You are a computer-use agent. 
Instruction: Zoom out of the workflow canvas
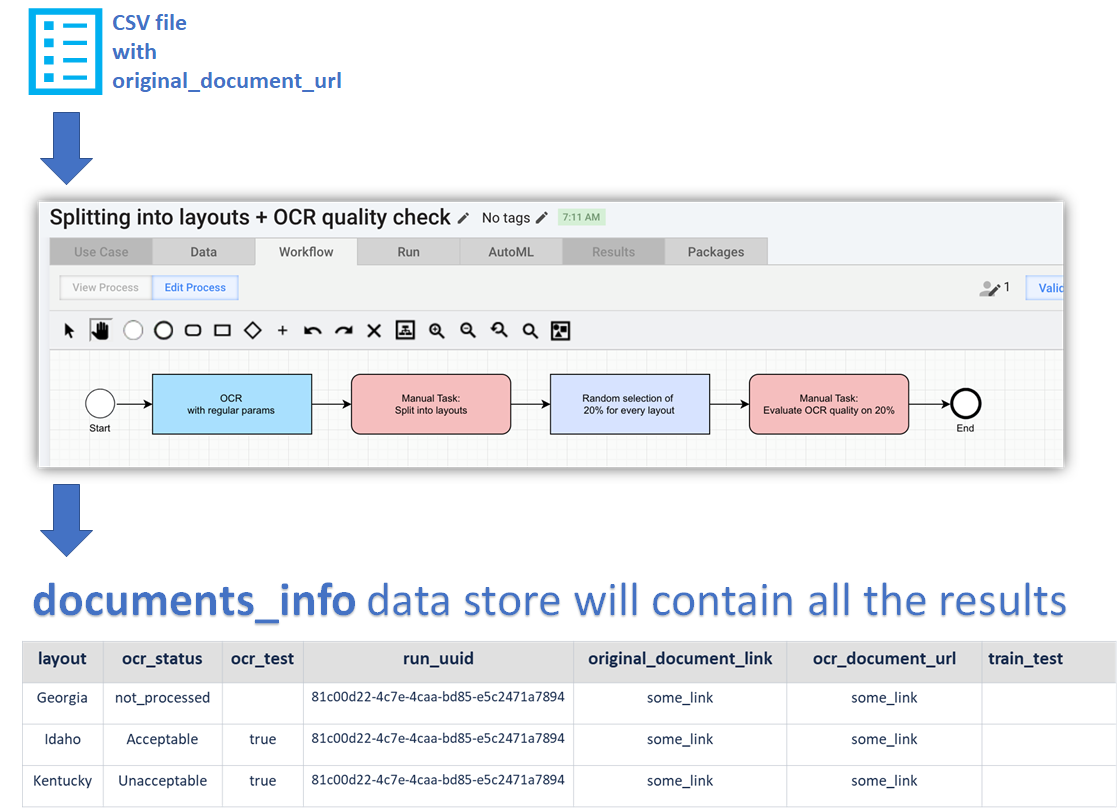[x=468, y=331]
